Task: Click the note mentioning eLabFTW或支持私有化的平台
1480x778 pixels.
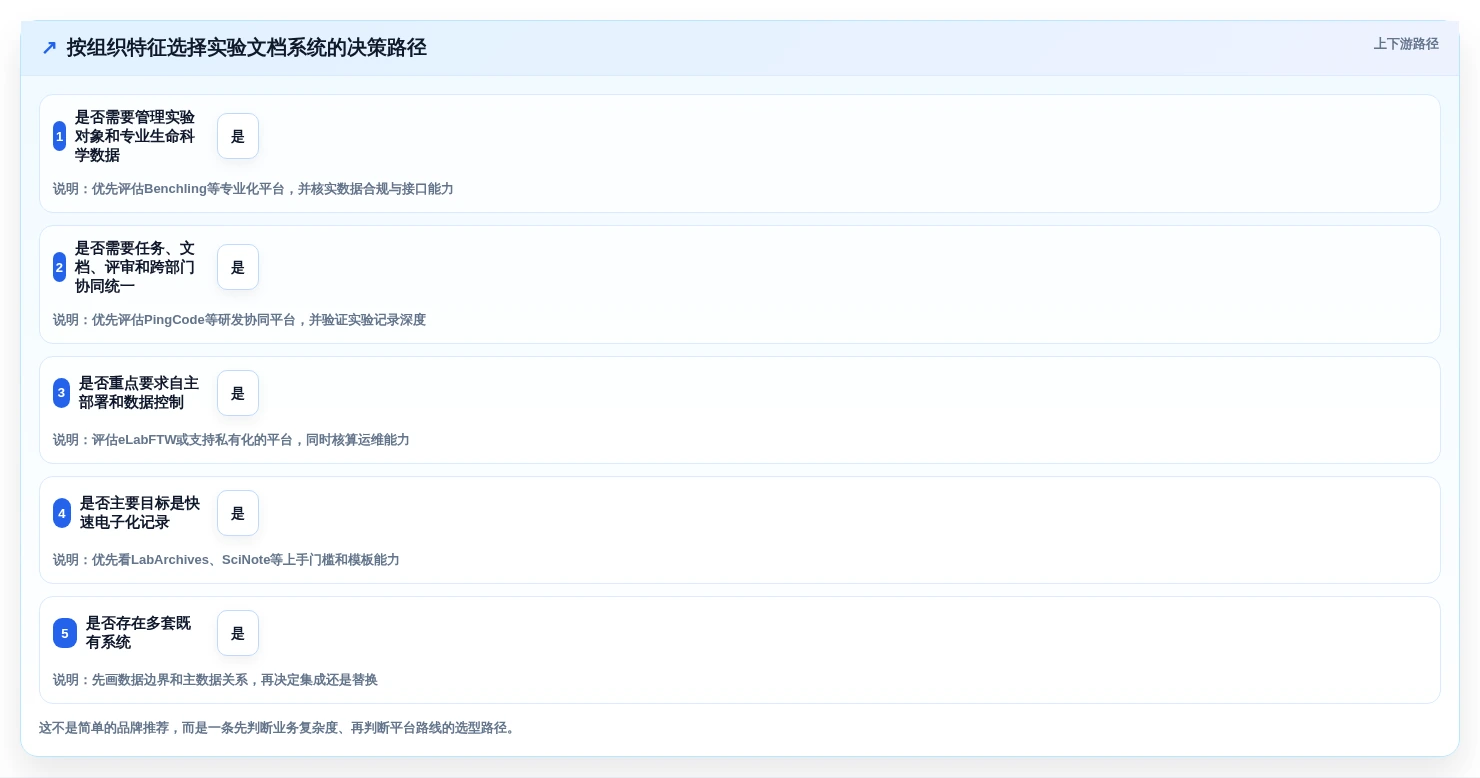Action: (x=231, y=440)
